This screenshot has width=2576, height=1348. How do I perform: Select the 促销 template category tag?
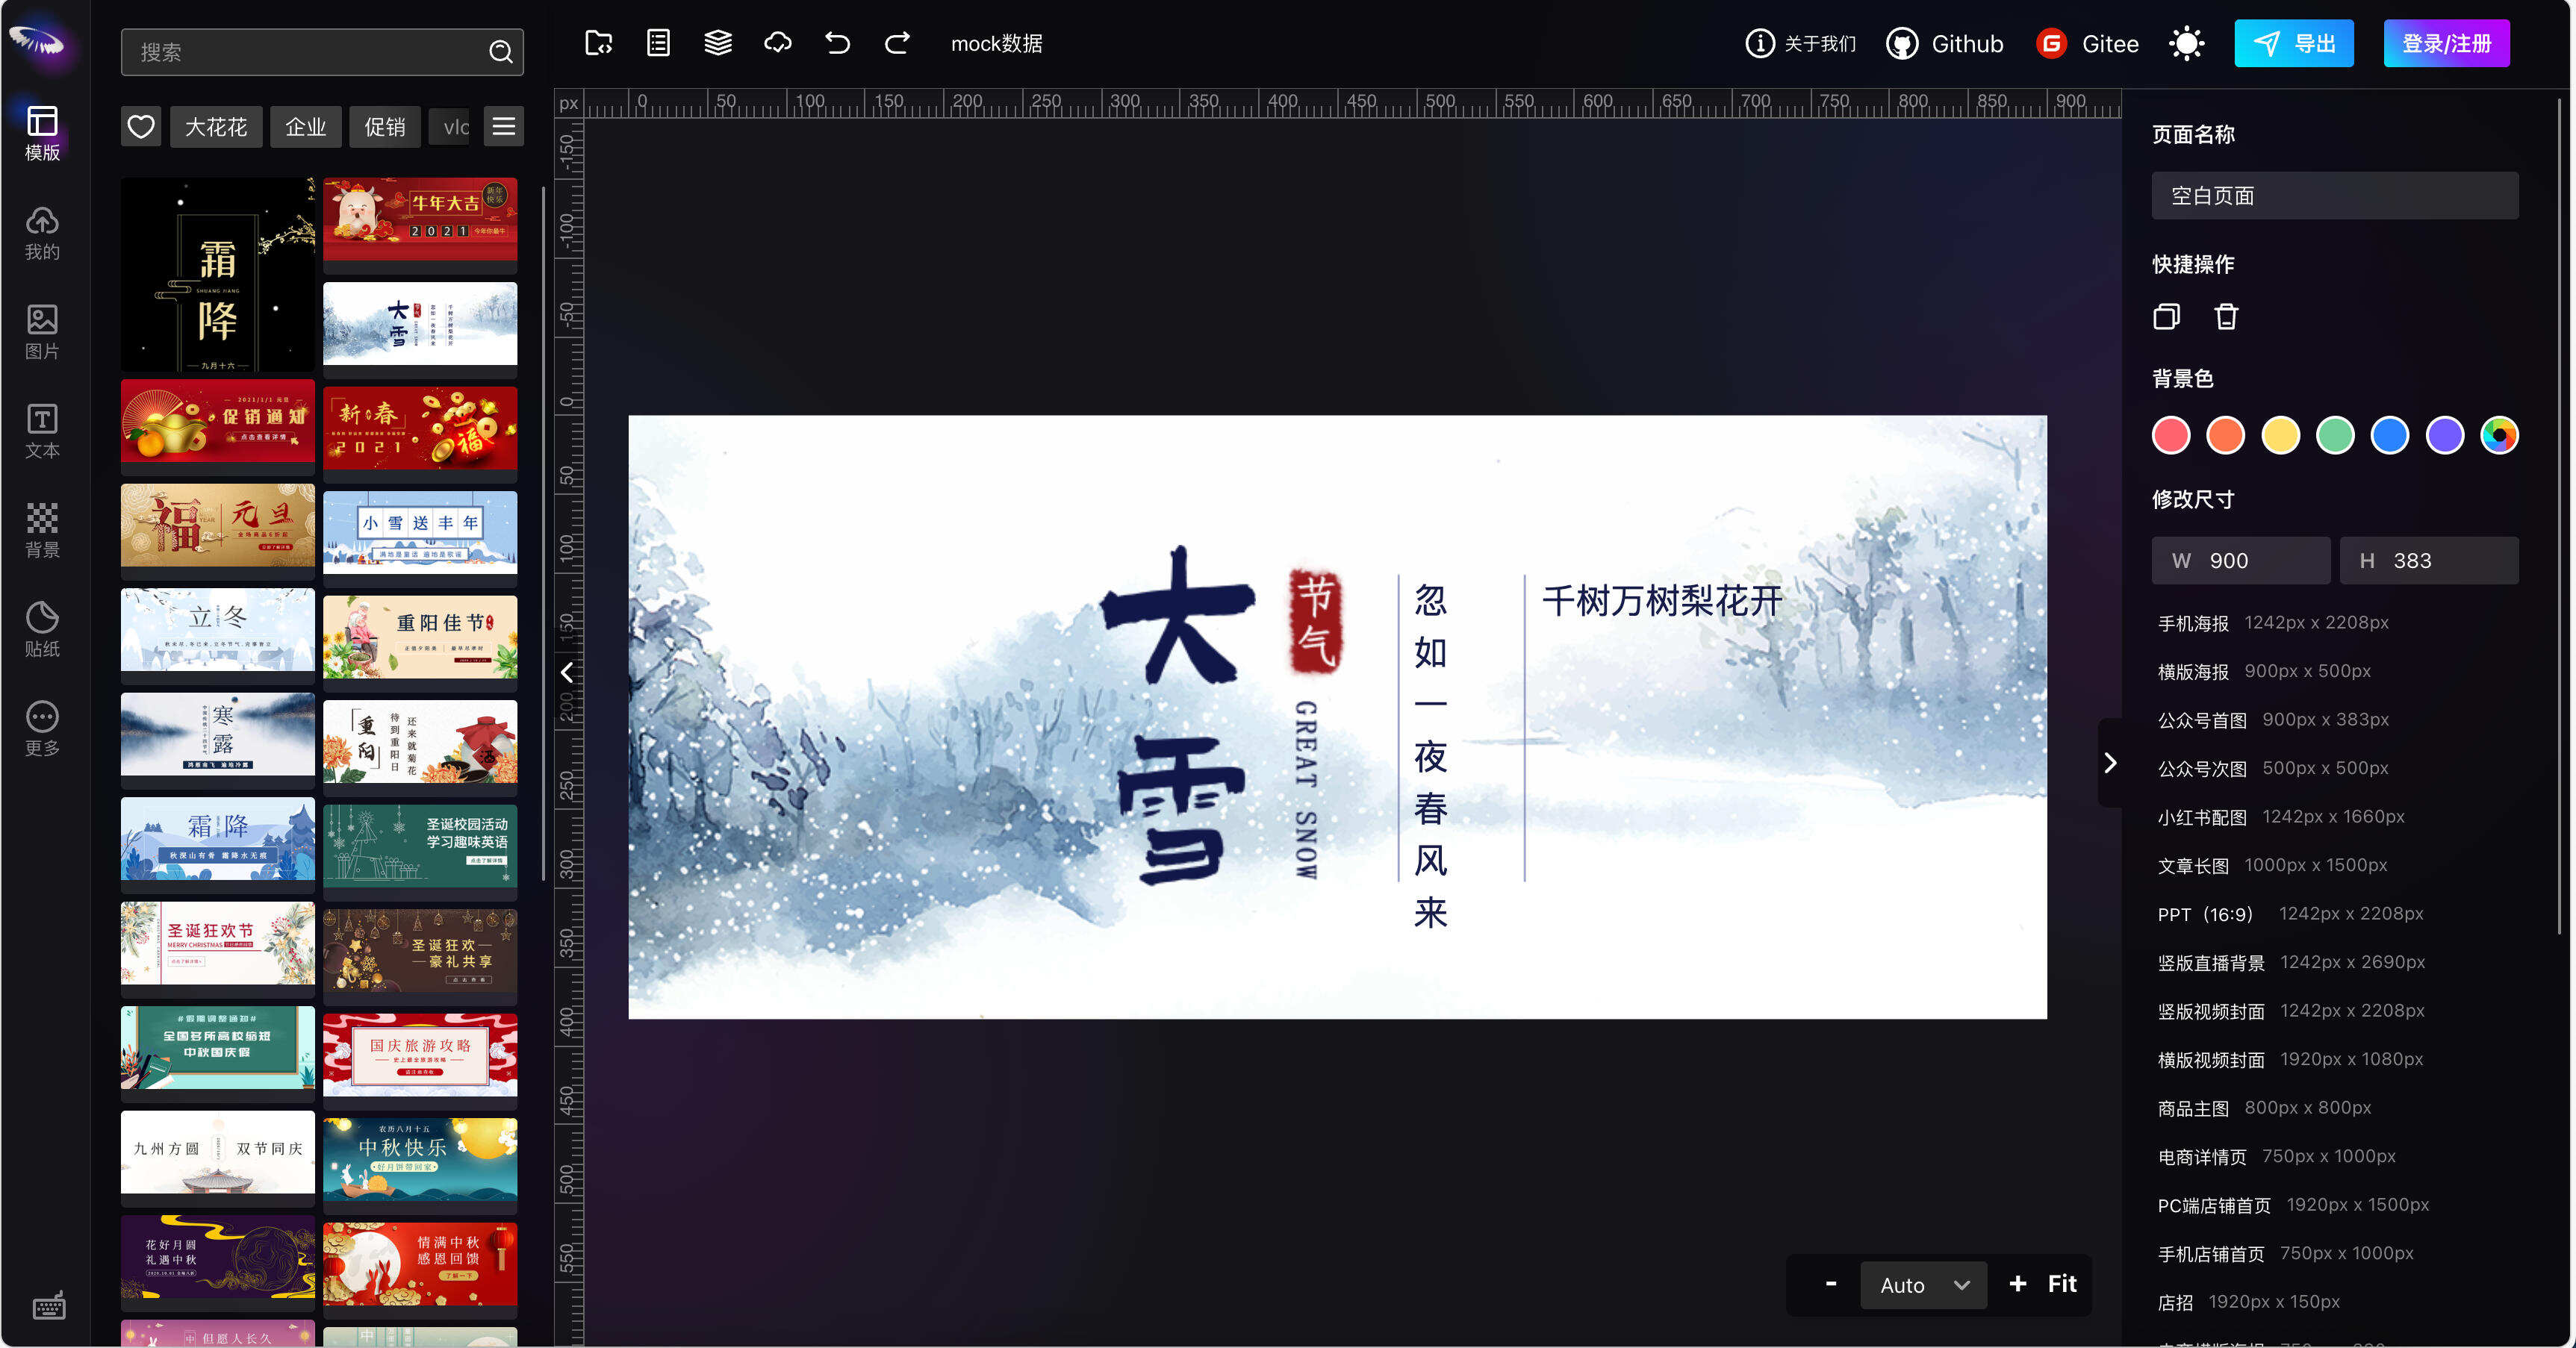[x=385, y=126]
